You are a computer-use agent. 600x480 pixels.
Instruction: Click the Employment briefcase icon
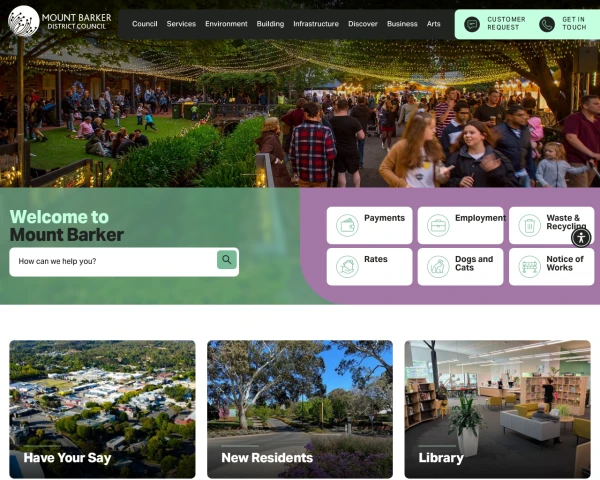[x=438, y=225]
